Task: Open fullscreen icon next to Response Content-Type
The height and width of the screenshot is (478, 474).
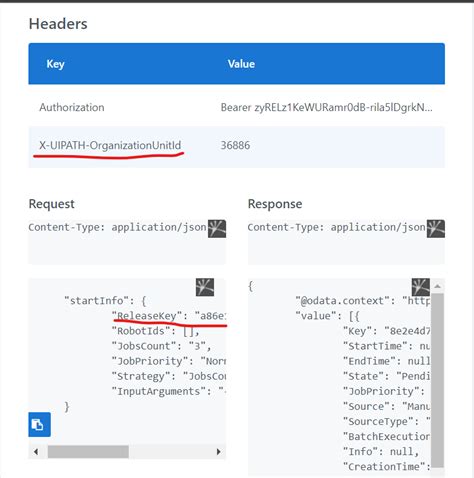Action: point(436,228)
